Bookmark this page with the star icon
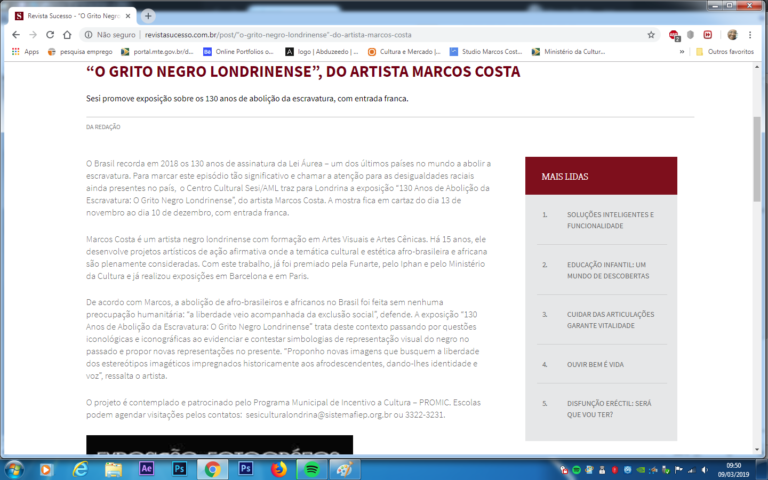768x480 pixels. tap(651, 34)
